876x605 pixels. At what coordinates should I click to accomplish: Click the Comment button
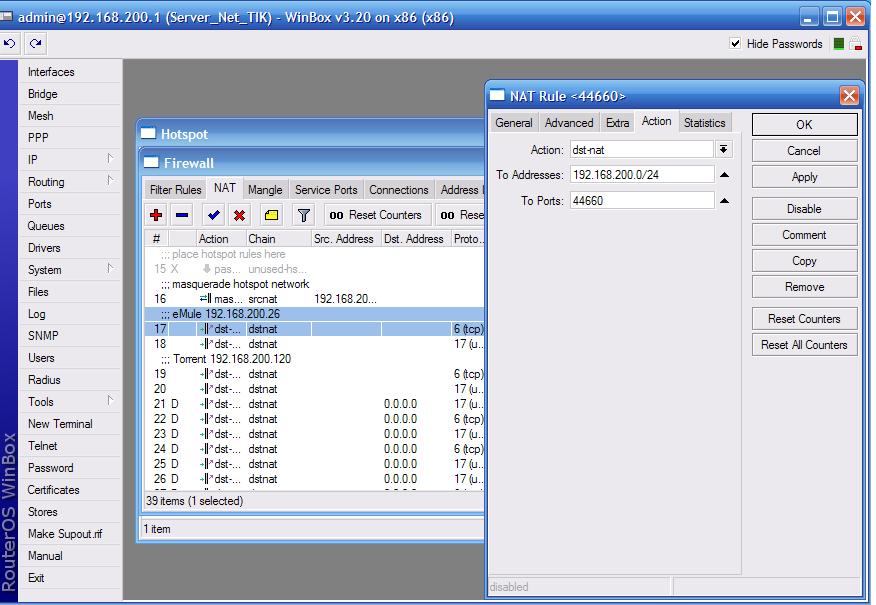pos(804,235)
